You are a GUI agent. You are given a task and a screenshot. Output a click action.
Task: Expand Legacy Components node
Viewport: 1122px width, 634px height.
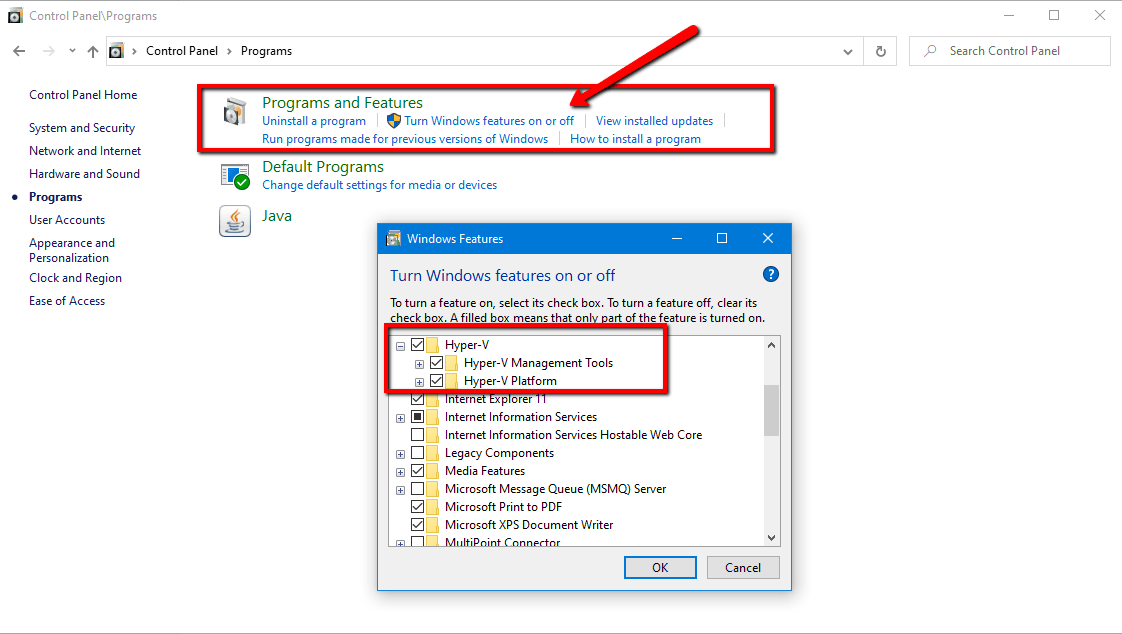[401, 454]
